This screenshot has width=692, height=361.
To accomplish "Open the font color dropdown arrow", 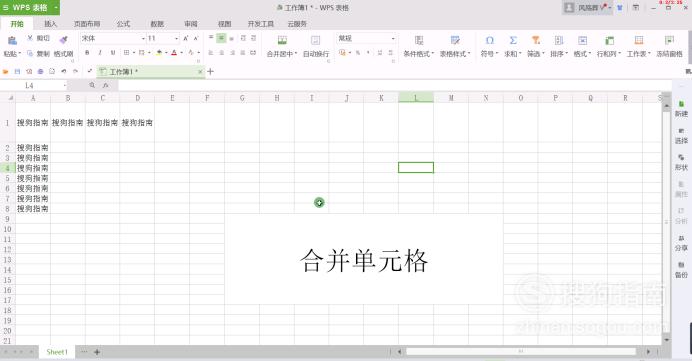I will click(181, 53).
